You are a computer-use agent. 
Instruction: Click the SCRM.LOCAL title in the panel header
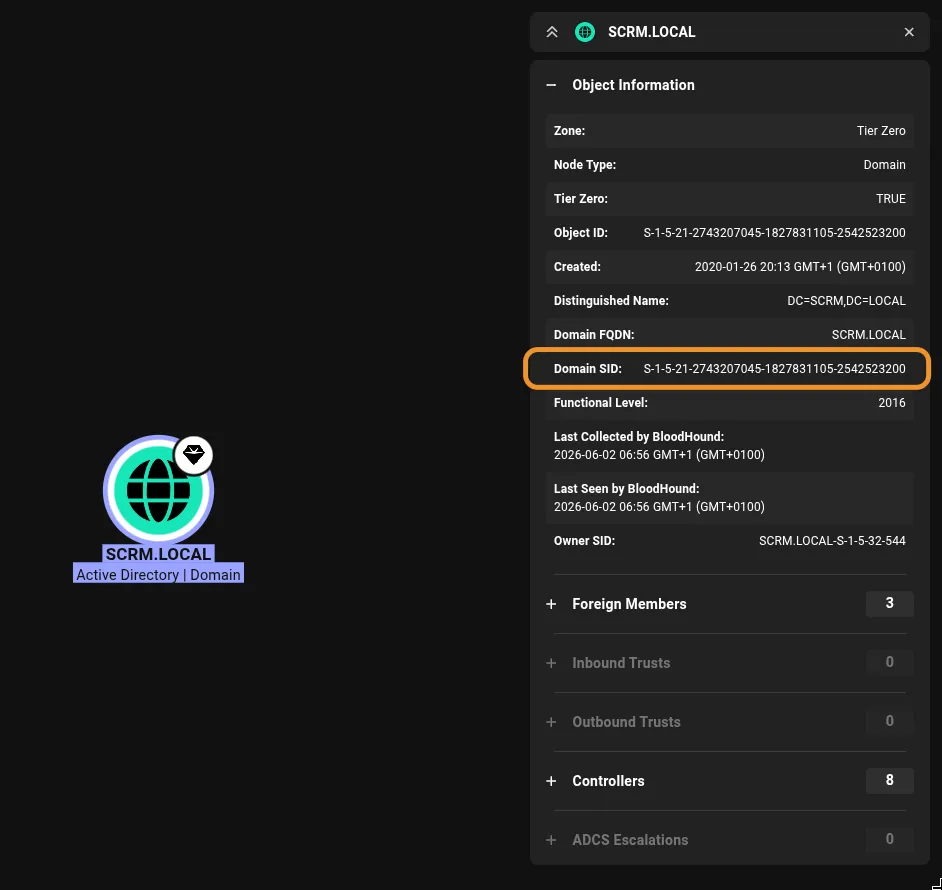651,32
